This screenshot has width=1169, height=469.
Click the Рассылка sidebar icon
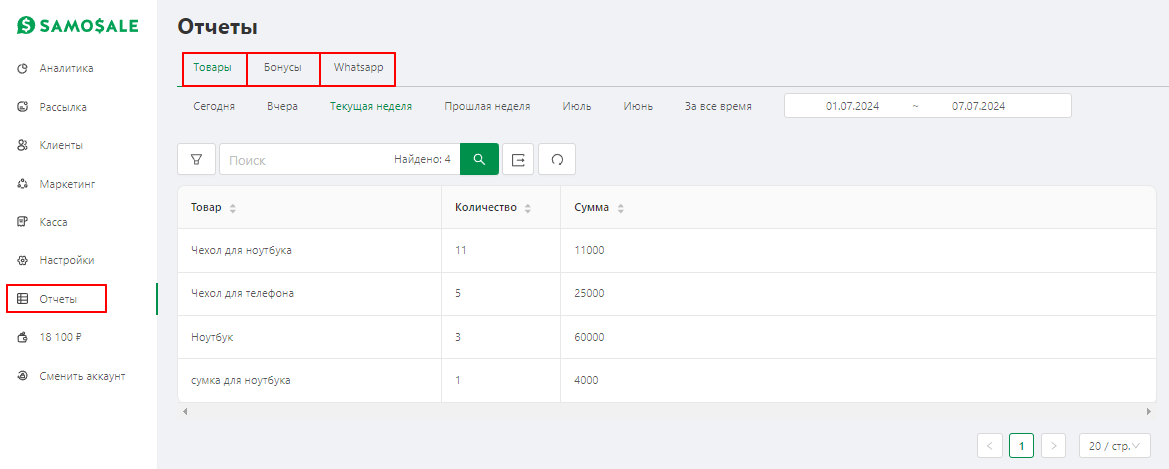point(22,107)
